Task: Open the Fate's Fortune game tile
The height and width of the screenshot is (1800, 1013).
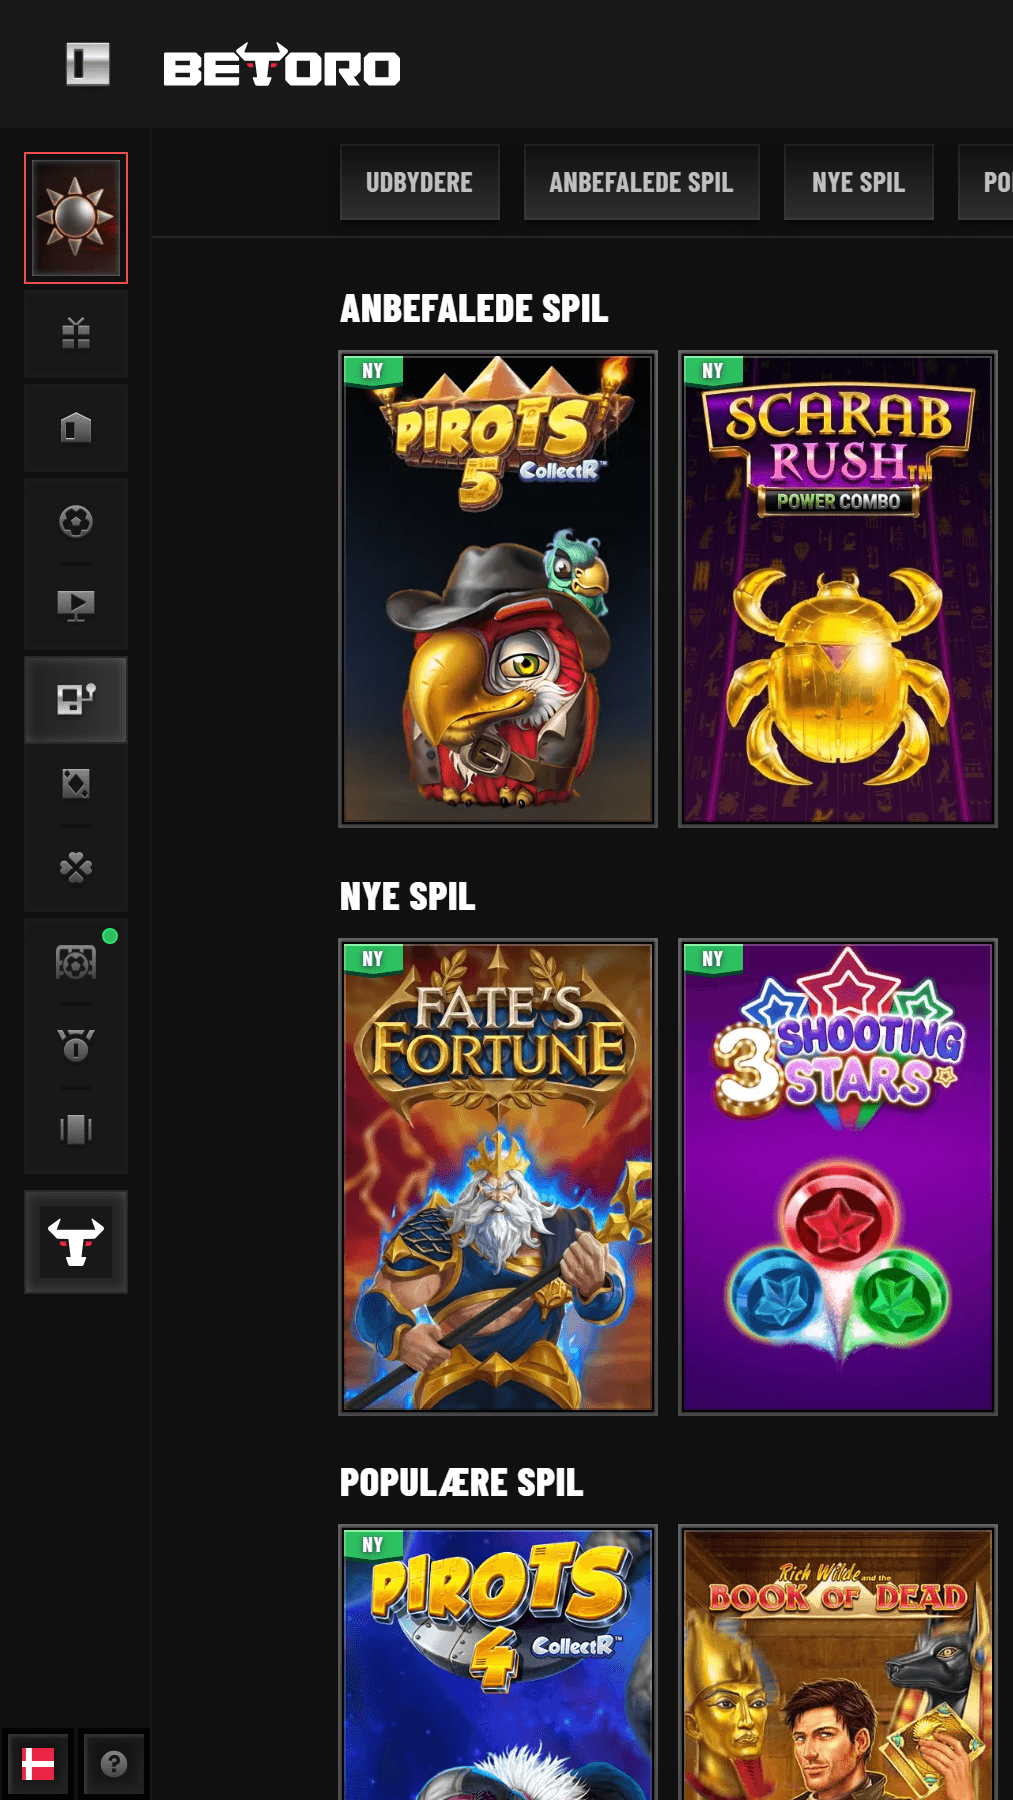Action: (498, 1177)
